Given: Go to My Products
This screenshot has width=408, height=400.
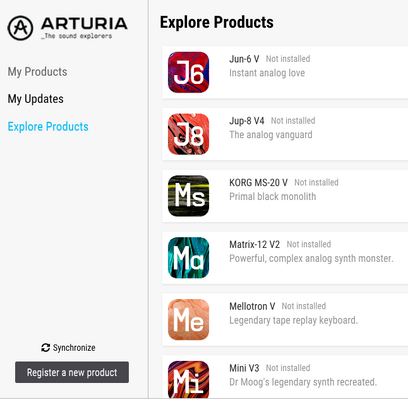Looking at the screenshot, I should (x=37, y=72).
